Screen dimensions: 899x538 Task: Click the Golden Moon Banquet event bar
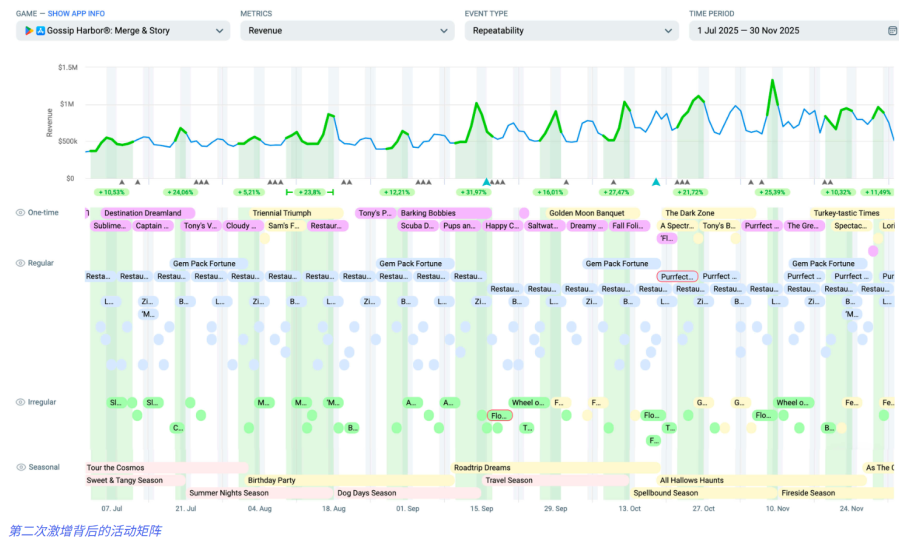click(587, 213)
